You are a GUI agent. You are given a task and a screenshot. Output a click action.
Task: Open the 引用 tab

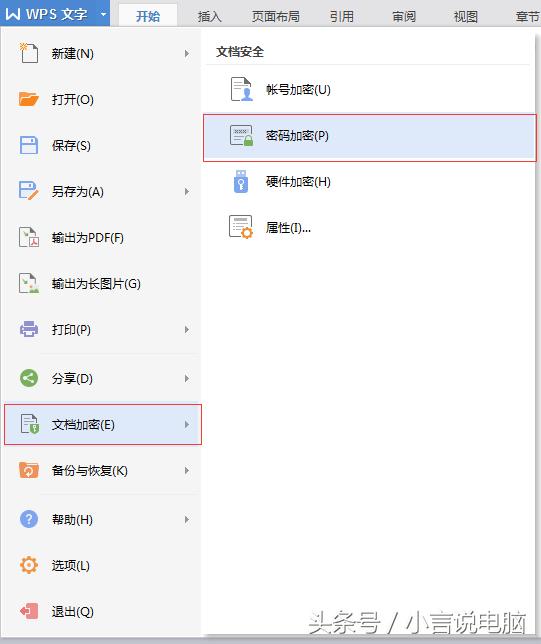(x=342, y=16)
